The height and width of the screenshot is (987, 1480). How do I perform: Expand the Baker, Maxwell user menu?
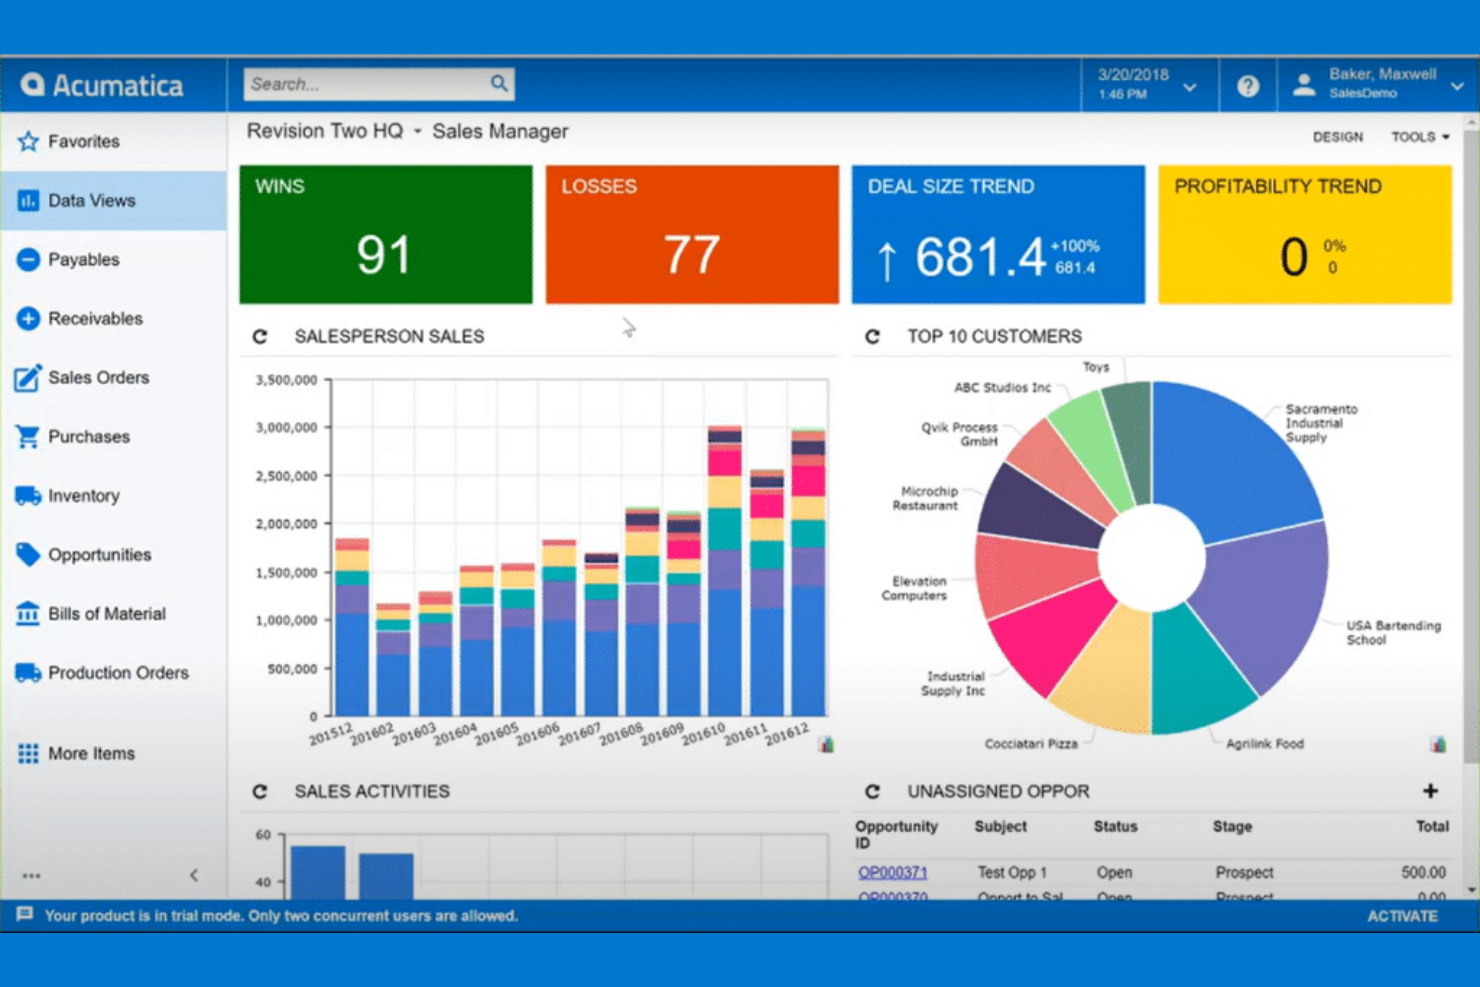tap(1457, 86)
